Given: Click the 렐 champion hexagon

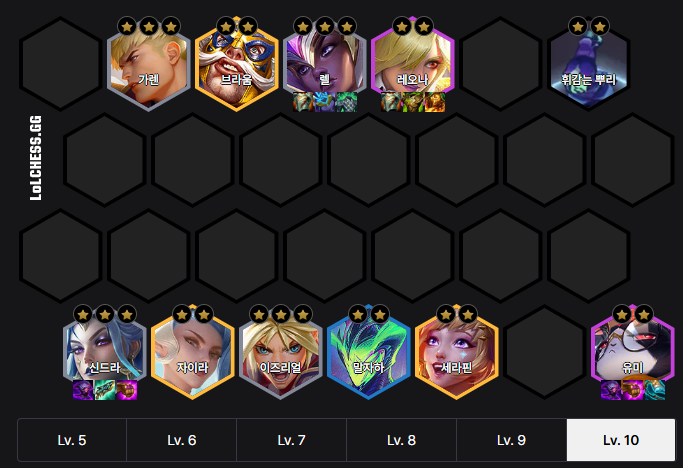Looking at the screenshot, I should (325, 64).
